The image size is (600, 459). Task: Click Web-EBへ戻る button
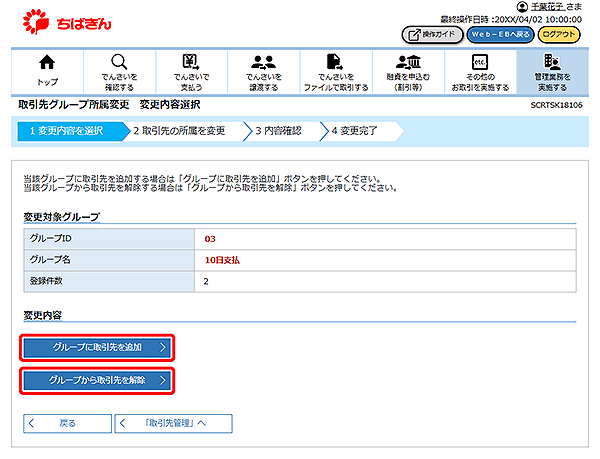pos(501,35)
